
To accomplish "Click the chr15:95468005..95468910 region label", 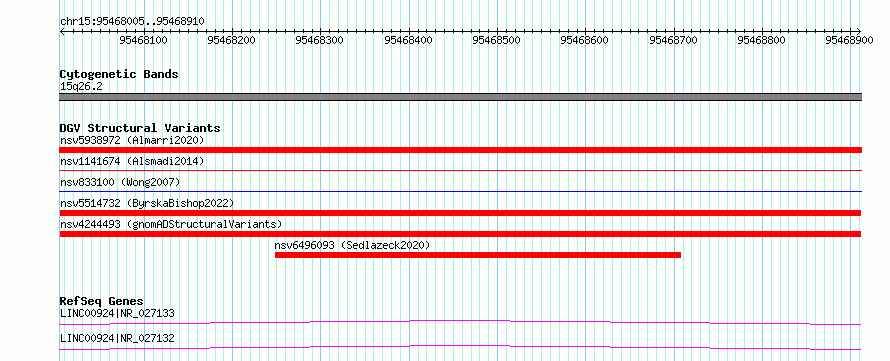I will click(132, 22).
